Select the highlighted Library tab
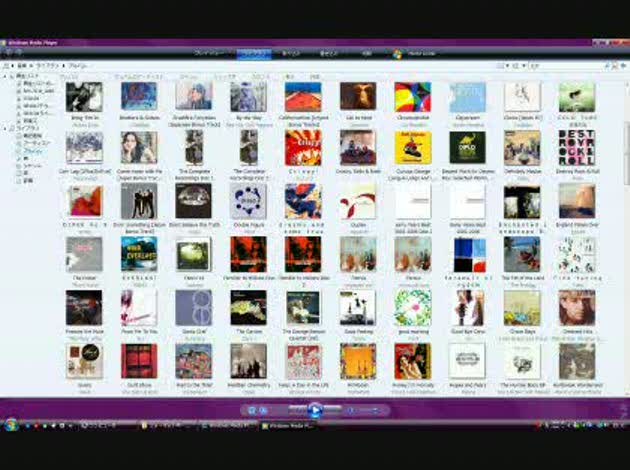Image resolution: width=630 pixels, height=470 pixels. (254, 53)
